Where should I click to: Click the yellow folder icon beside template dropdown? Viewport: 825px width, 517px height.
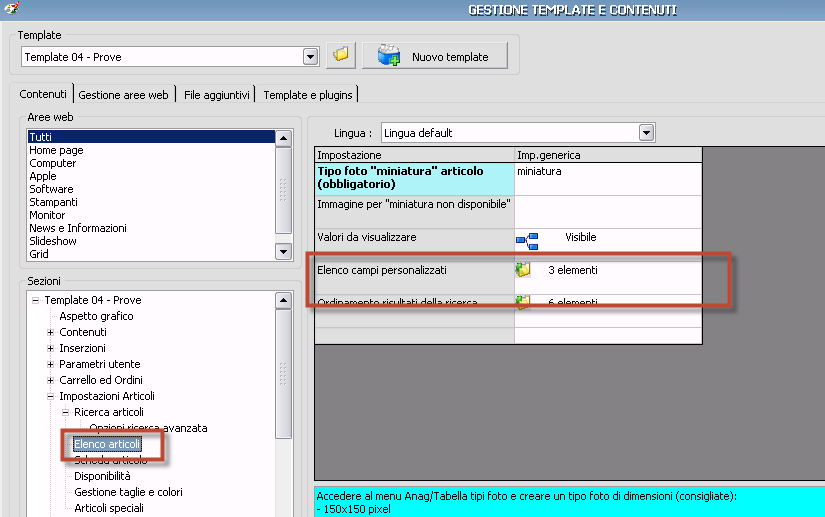(341, 55)
